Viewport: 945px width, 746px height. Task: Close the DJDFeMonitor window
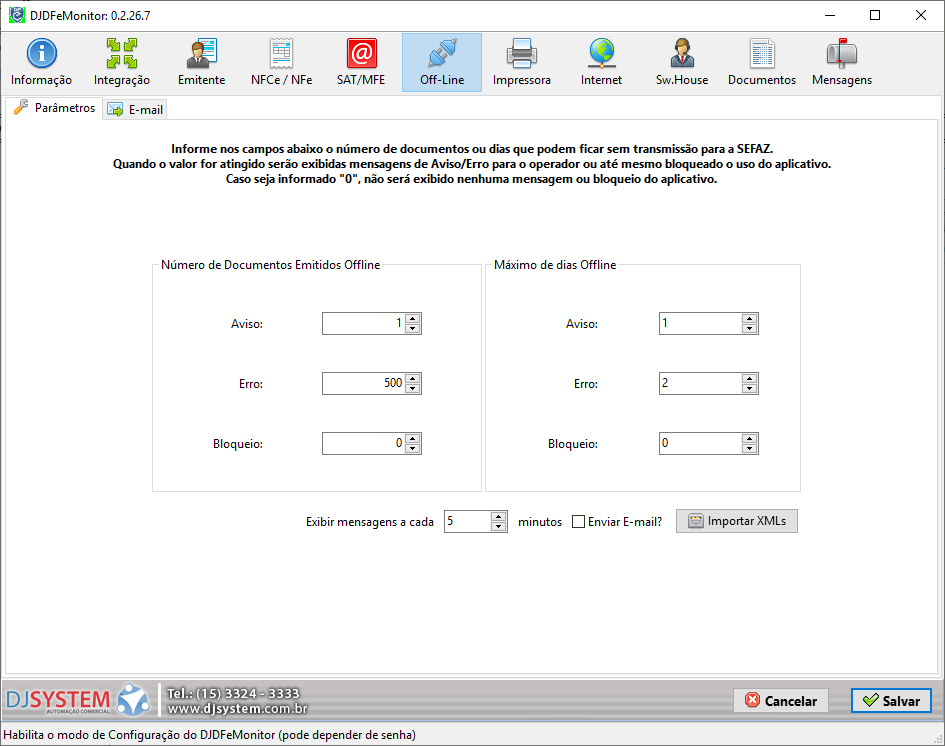coord(921,15)
